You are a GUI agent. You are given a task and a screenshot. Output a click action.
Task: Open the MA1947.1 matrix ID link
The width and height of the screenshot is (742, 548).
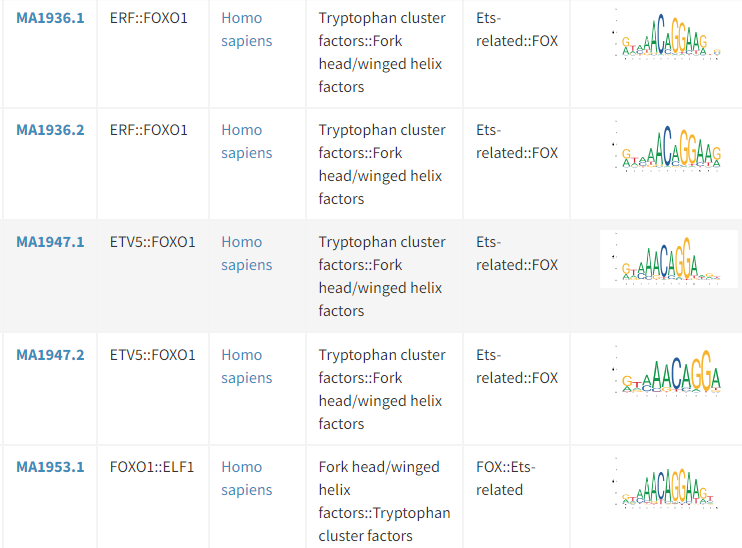coord(50,242)
